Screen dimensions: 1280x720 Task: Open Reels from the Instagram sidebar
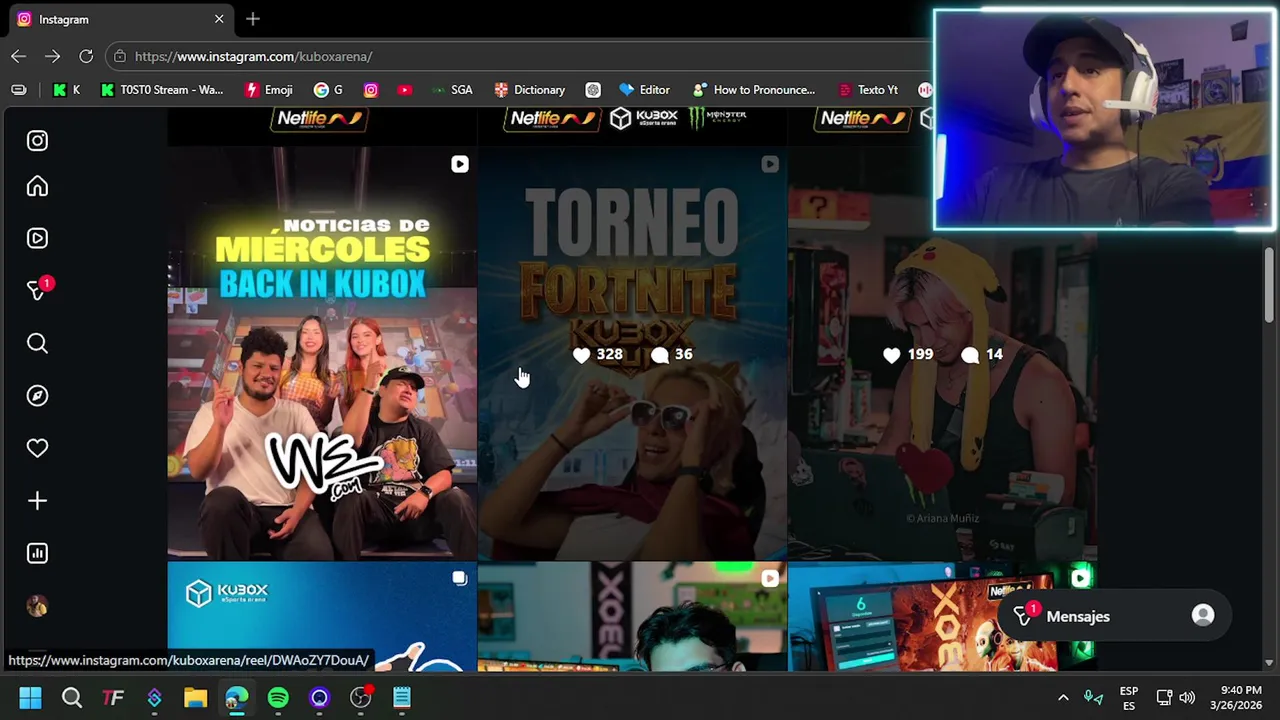tap(37, 238)
